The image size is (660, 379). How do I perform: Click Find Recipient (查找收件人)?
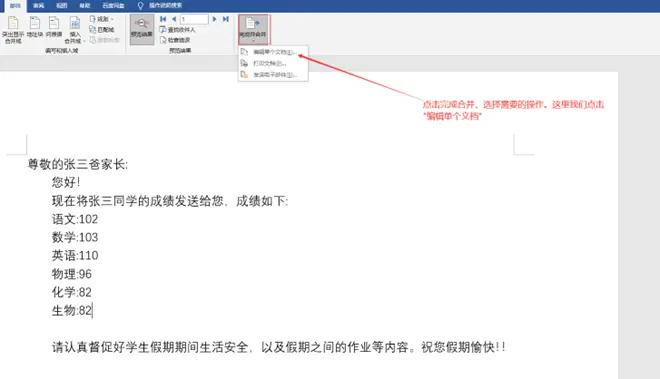(177, 29)
